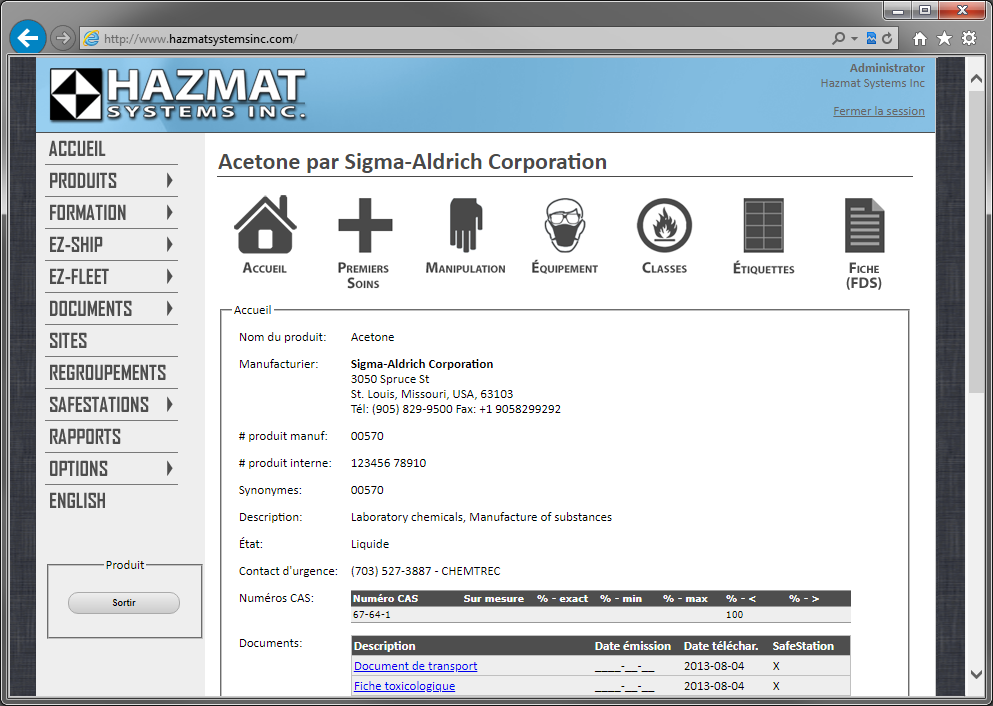
Task: Open the address bar search dropdown arrow
Action: (x=854, y=39)
